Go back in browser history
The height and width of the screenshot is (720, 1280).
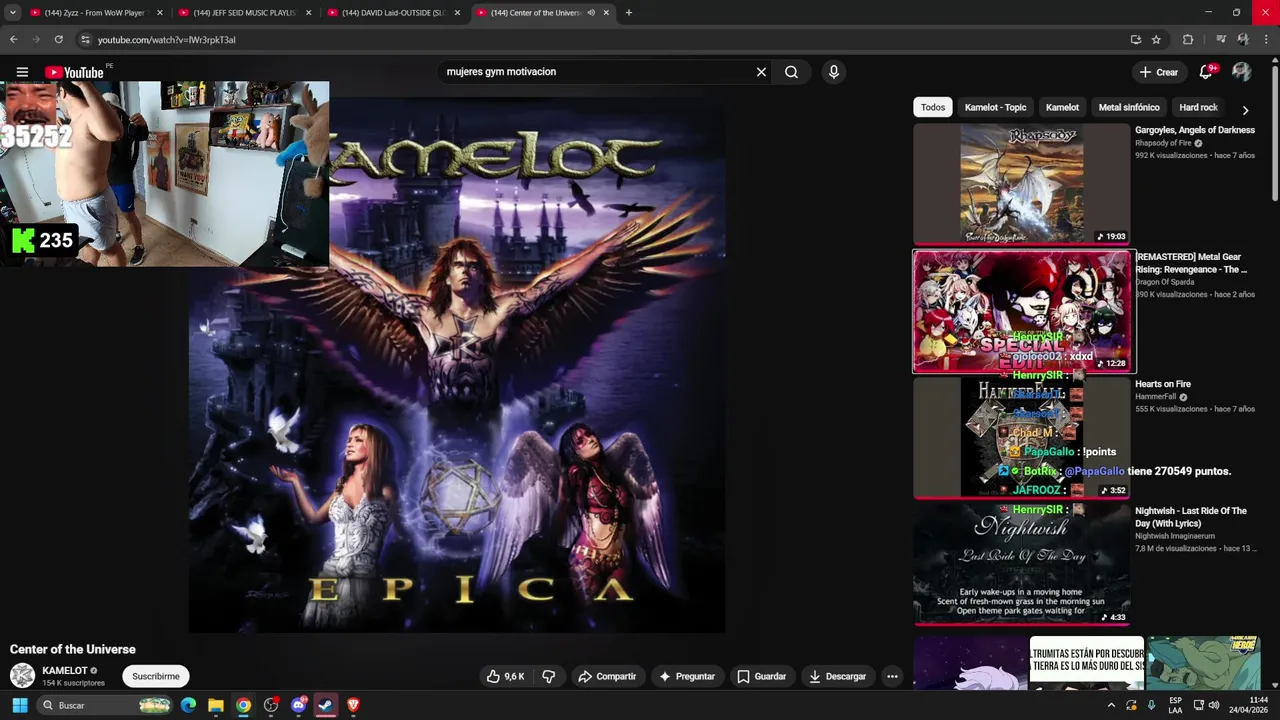[13, 39]
